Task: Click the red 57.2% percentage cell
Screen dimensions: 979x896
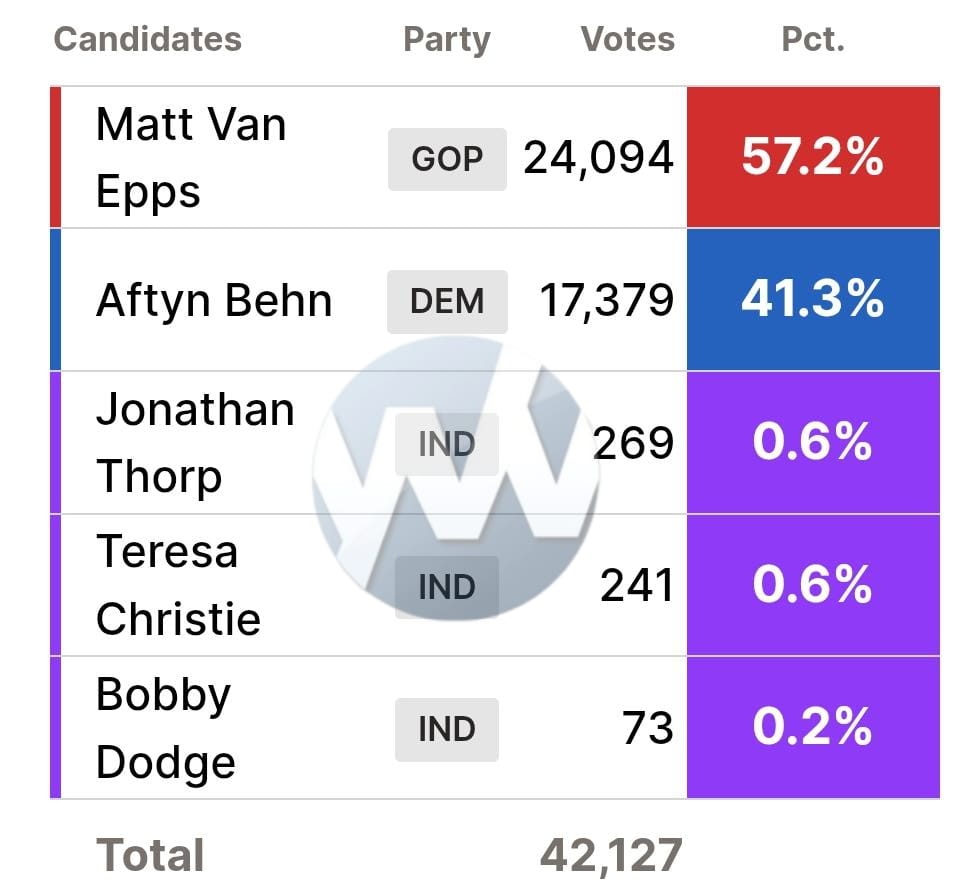Action: 813,158
